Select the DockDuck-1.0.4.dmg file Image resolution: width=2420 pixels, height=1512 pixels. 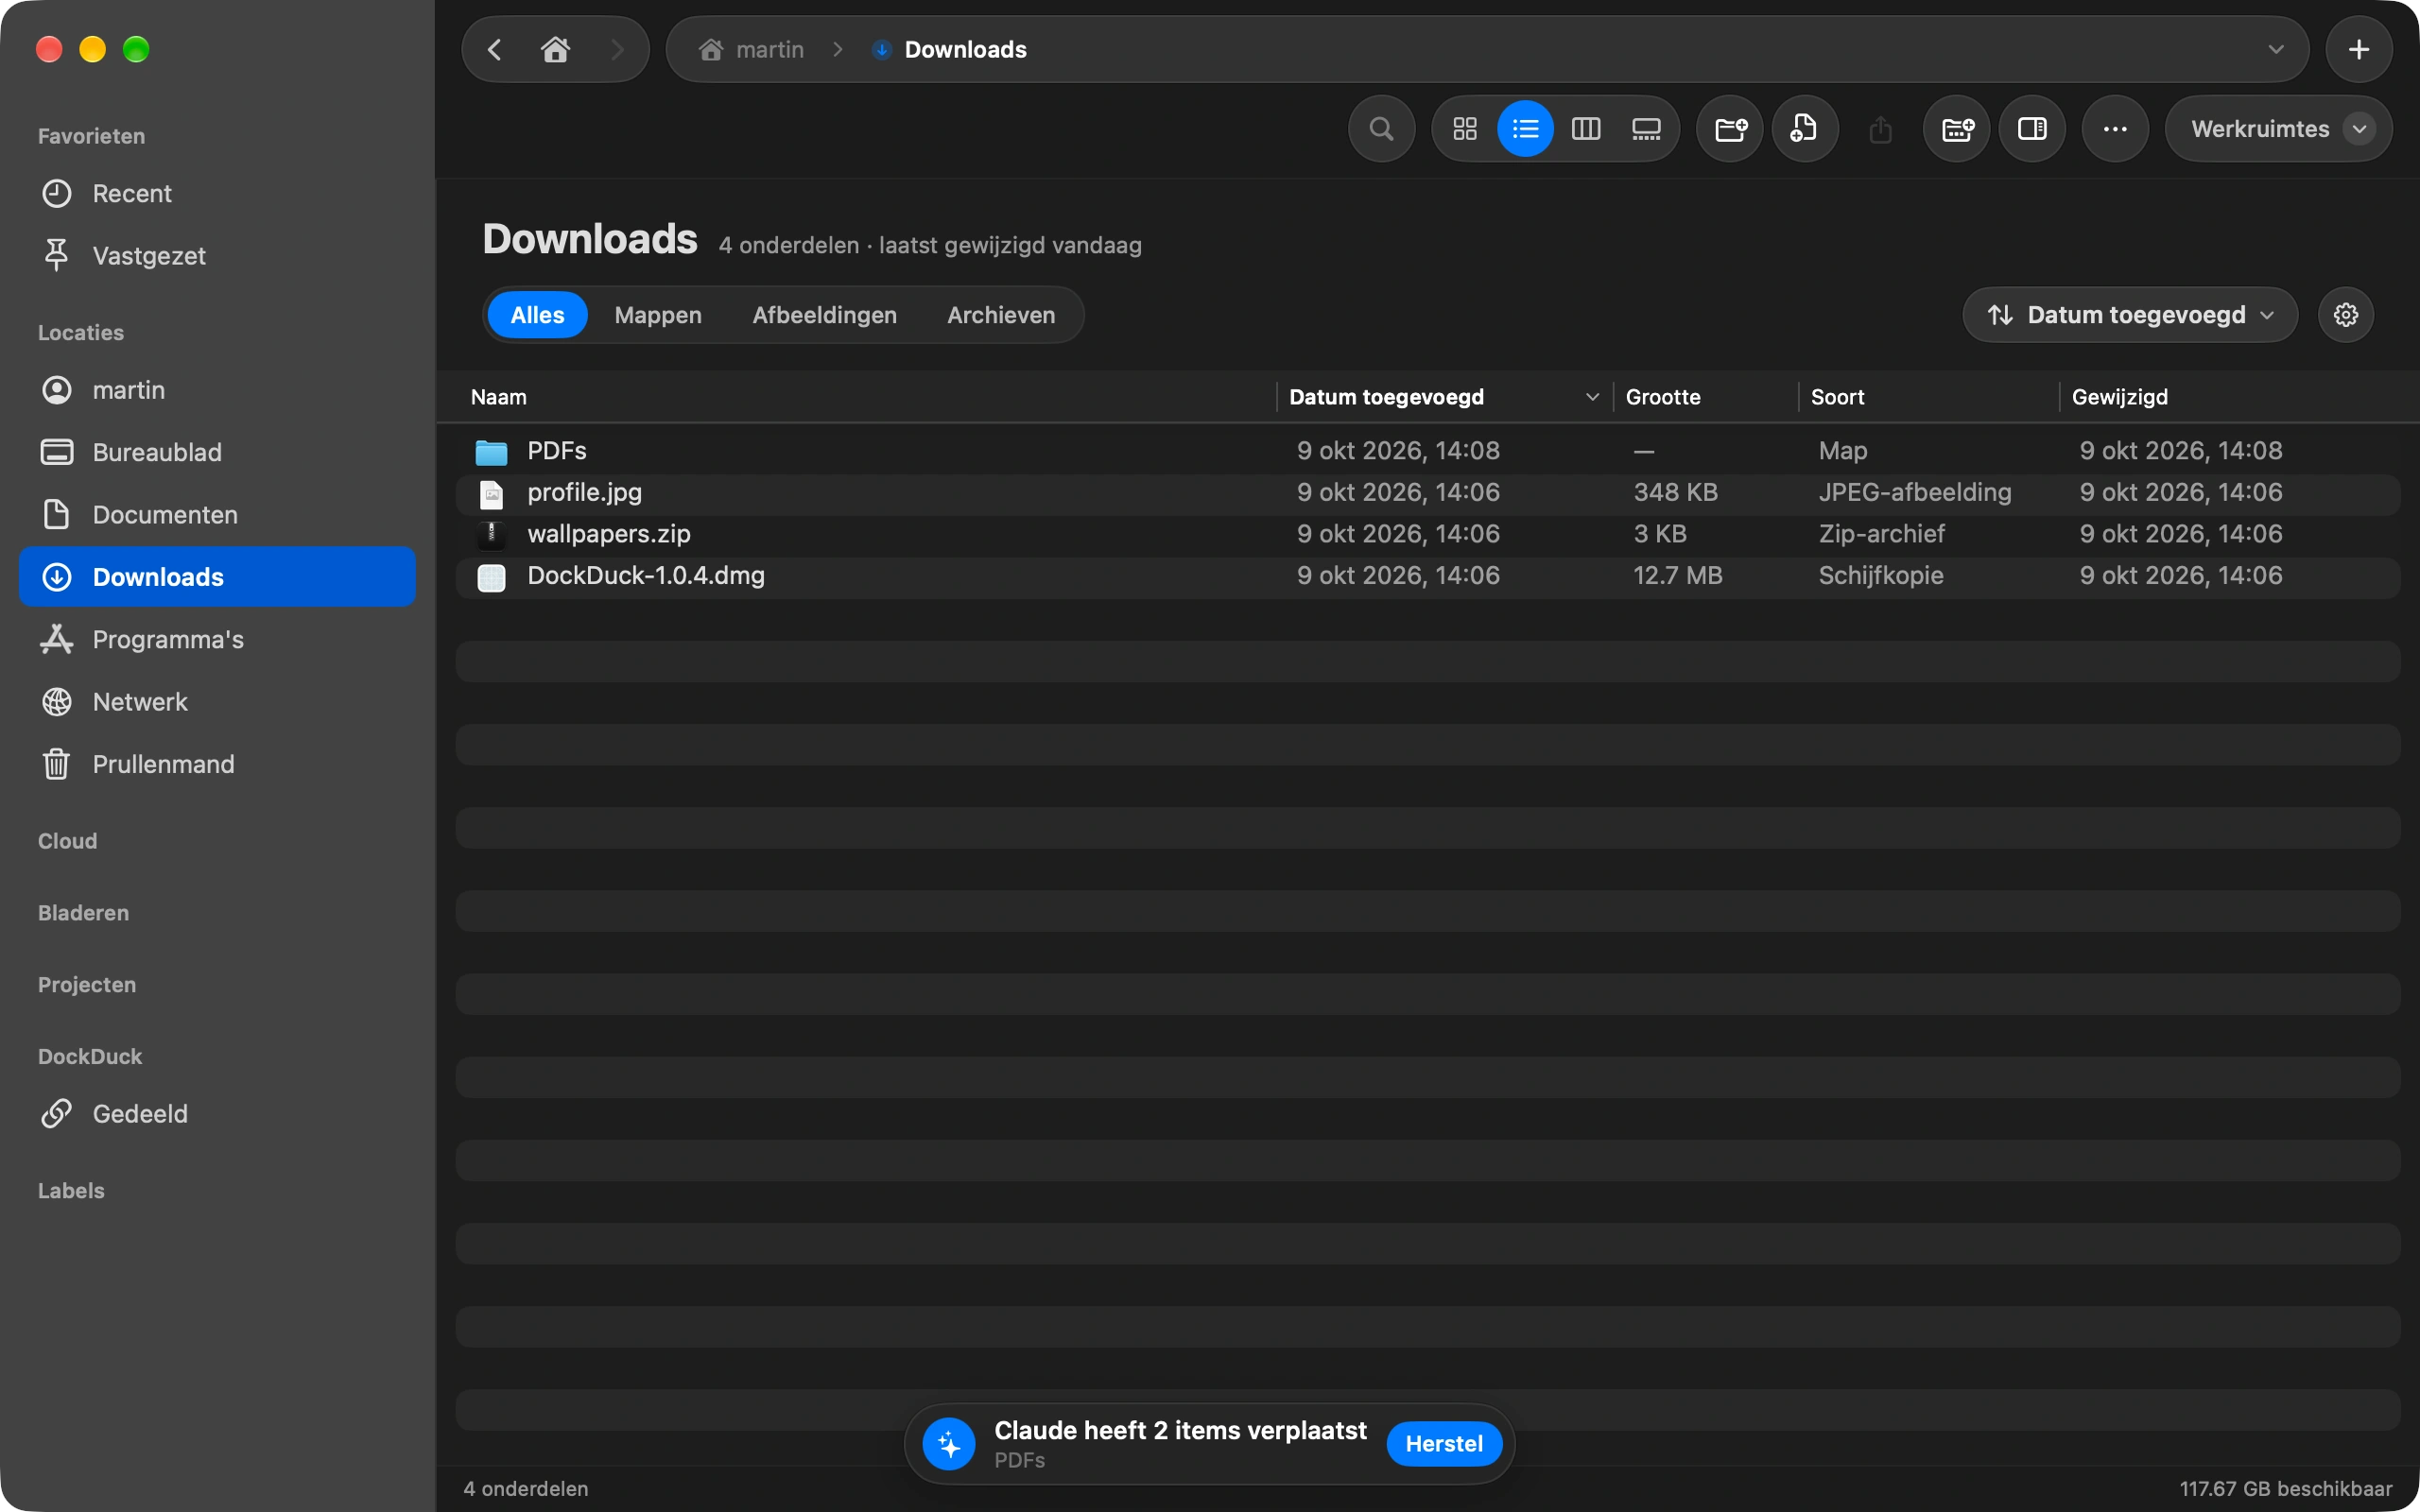(x=1427, y=576)
